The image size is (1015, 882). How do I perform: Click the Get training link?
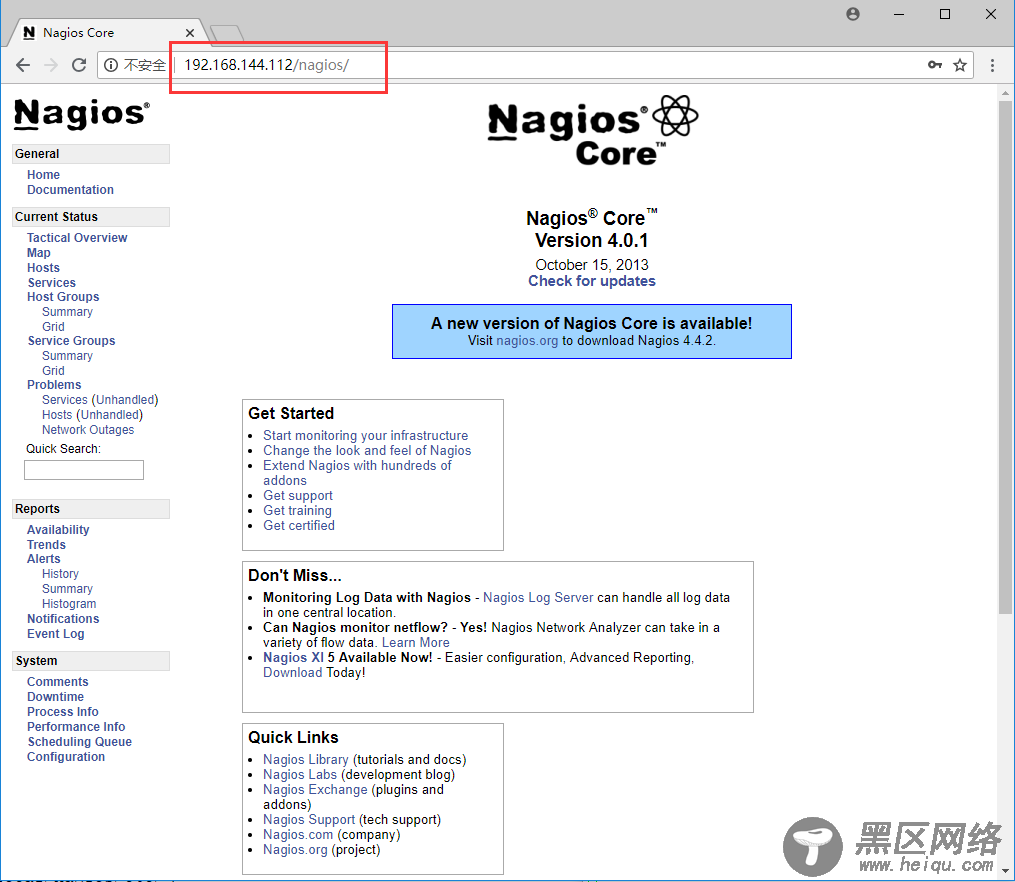(297, 511)
